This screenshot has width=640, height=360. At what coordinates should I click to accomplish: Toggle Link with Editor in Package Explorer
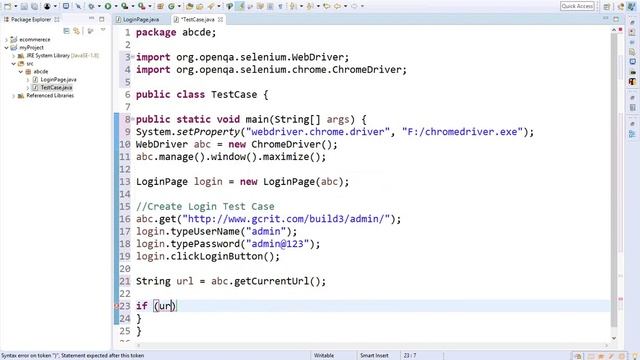(76, 31)
